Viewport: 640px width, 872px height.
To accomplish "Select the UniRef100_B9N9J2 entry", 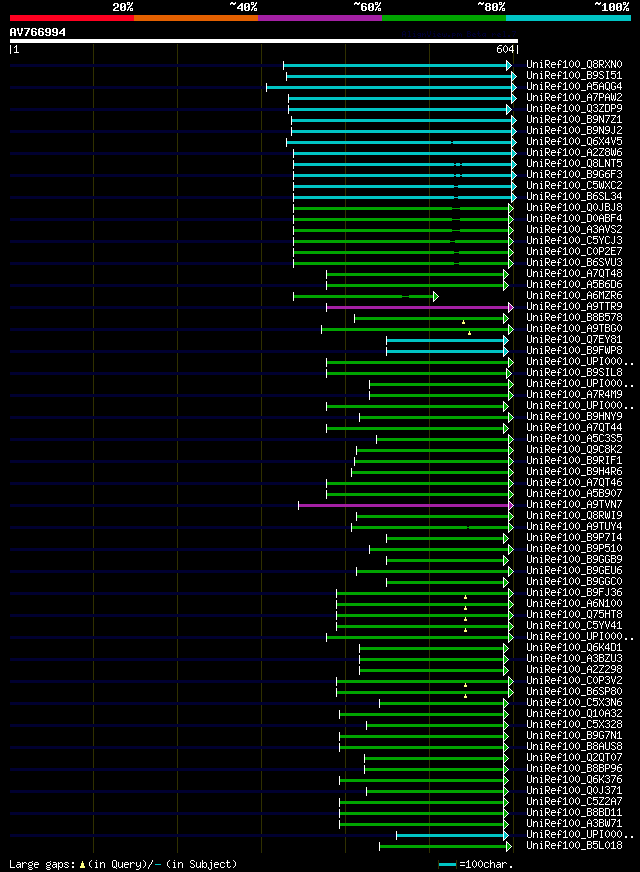I will click(x=574, y=131).
